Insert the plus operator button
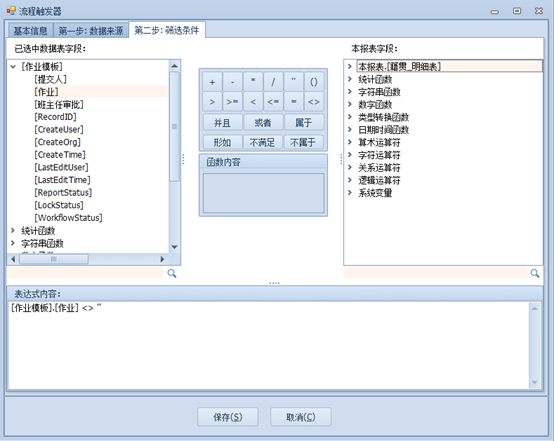This screenshot has width=554, height=441. coord(212,82)
